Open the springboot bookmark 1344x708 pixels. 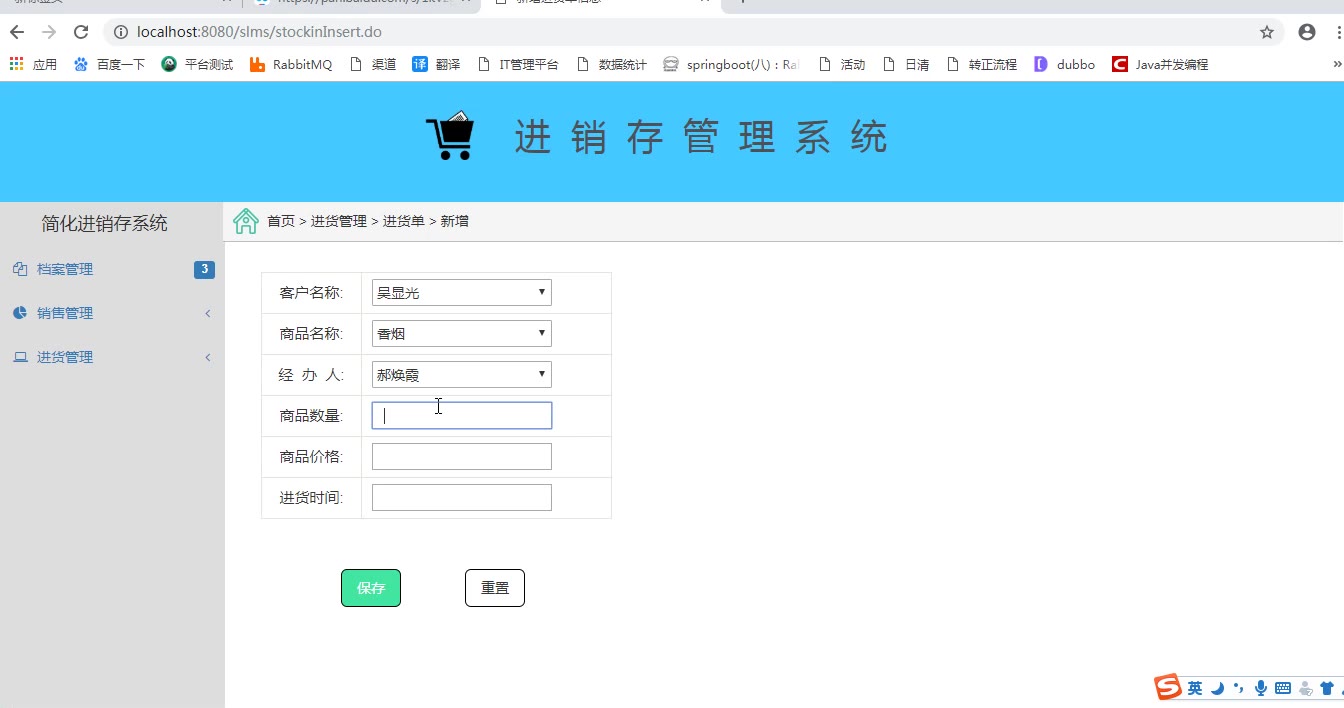tap(731, 64)
